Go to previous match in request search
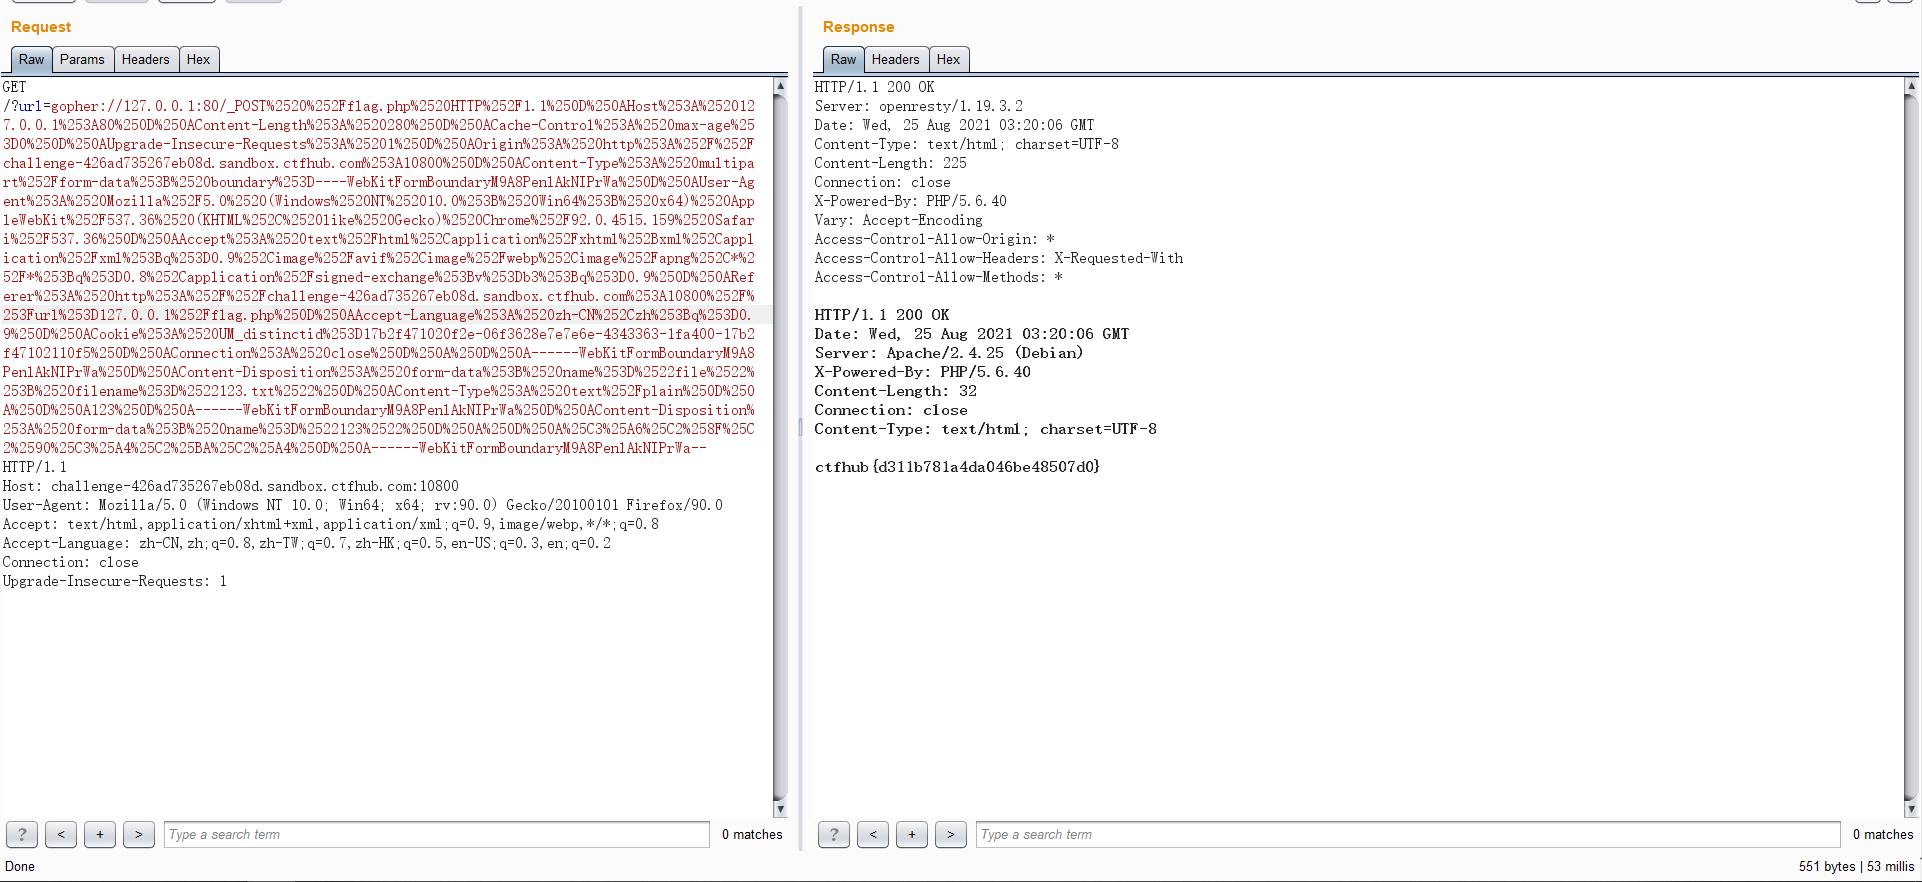The width and height of the screenshot is (1922, 882). (x=61, y=834)
